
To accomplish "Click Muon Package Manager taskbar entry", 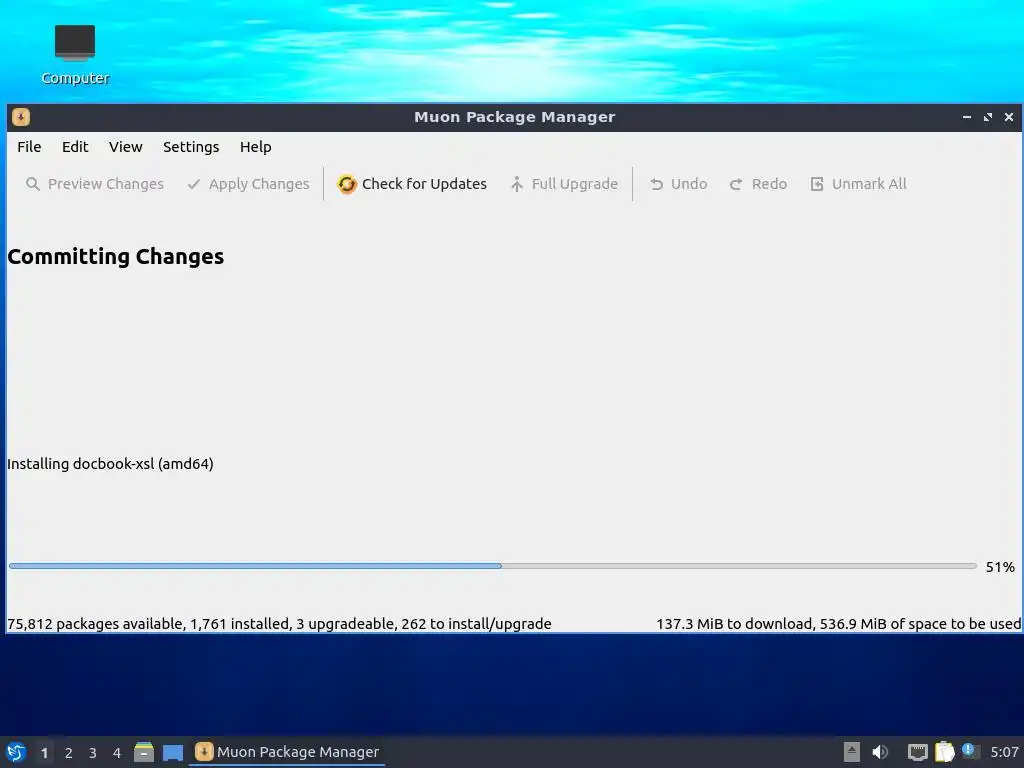I will pos(287,752).
